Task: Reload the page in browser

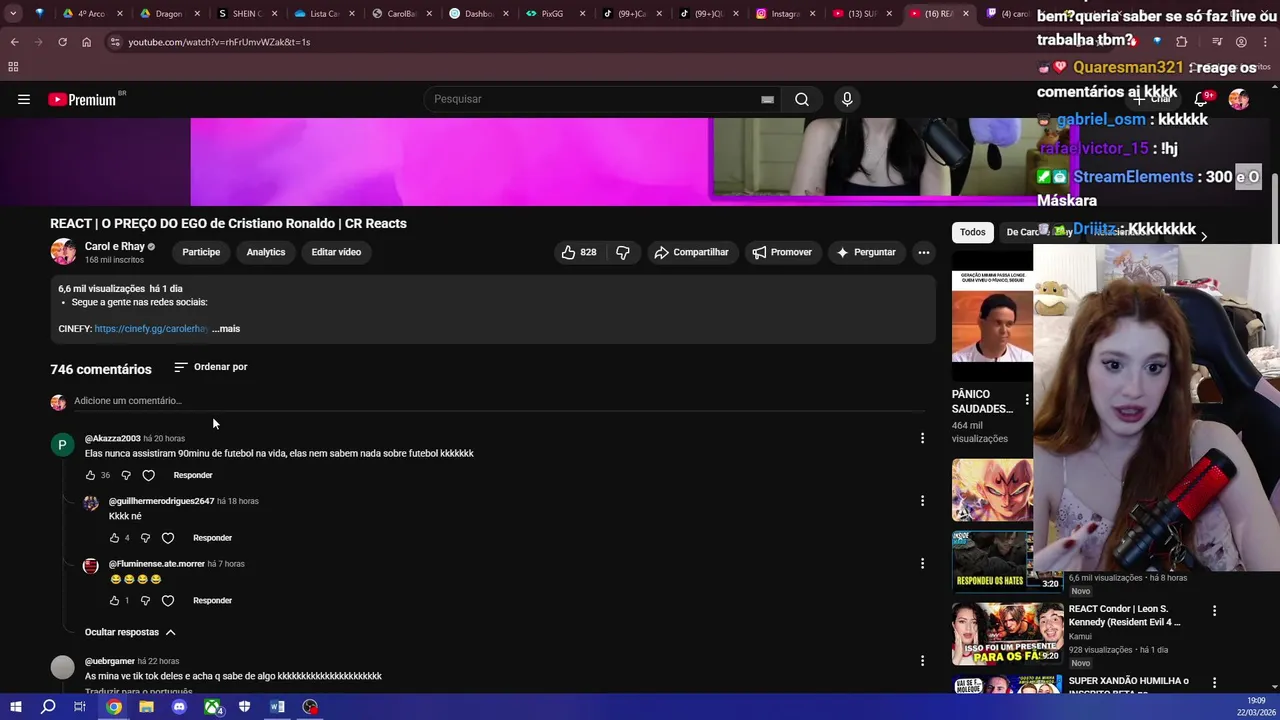Action: 62,42
